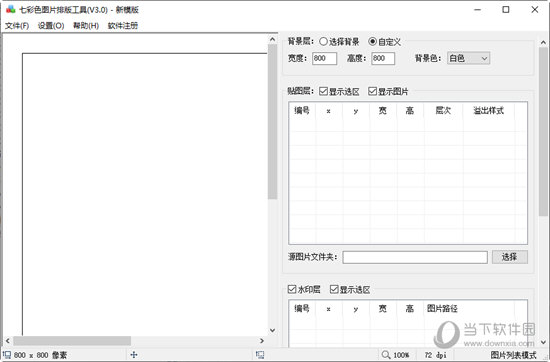The width and height of the screenshot is (550, 362).
Task: Click the 源图片文件夹 path input field
Action: [x=415, y=257]
